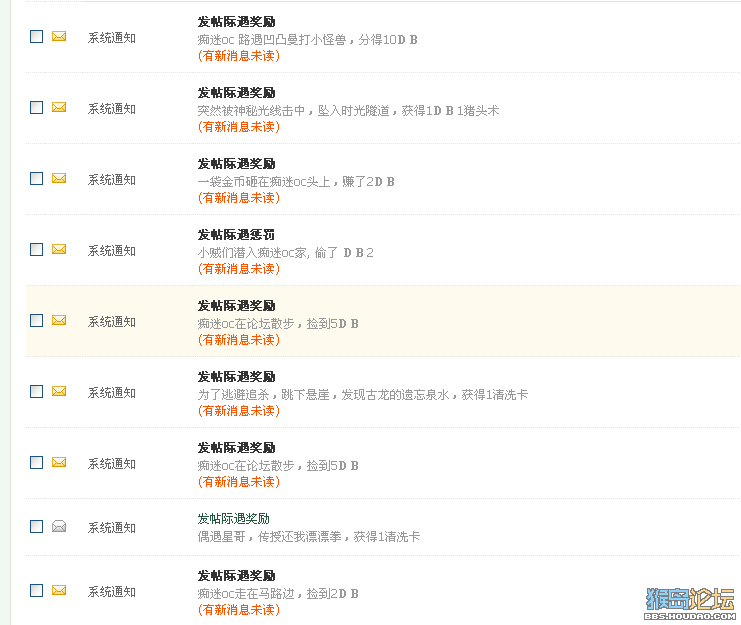
Task: Open the 发帖际遇奖励 title above 突然被神秘光线击中
Action: (236, 93)
